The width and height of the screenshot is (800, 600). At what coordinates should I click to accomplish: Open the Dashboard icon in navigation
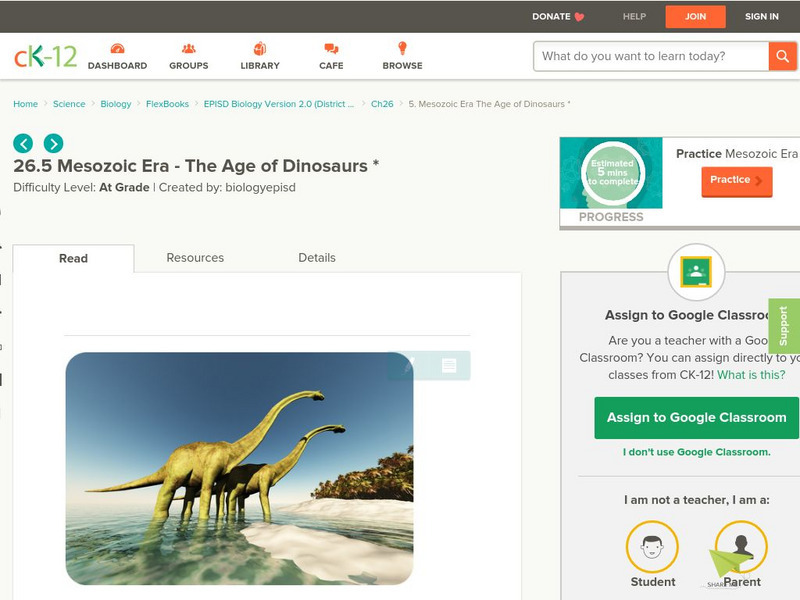coord(117,50)
